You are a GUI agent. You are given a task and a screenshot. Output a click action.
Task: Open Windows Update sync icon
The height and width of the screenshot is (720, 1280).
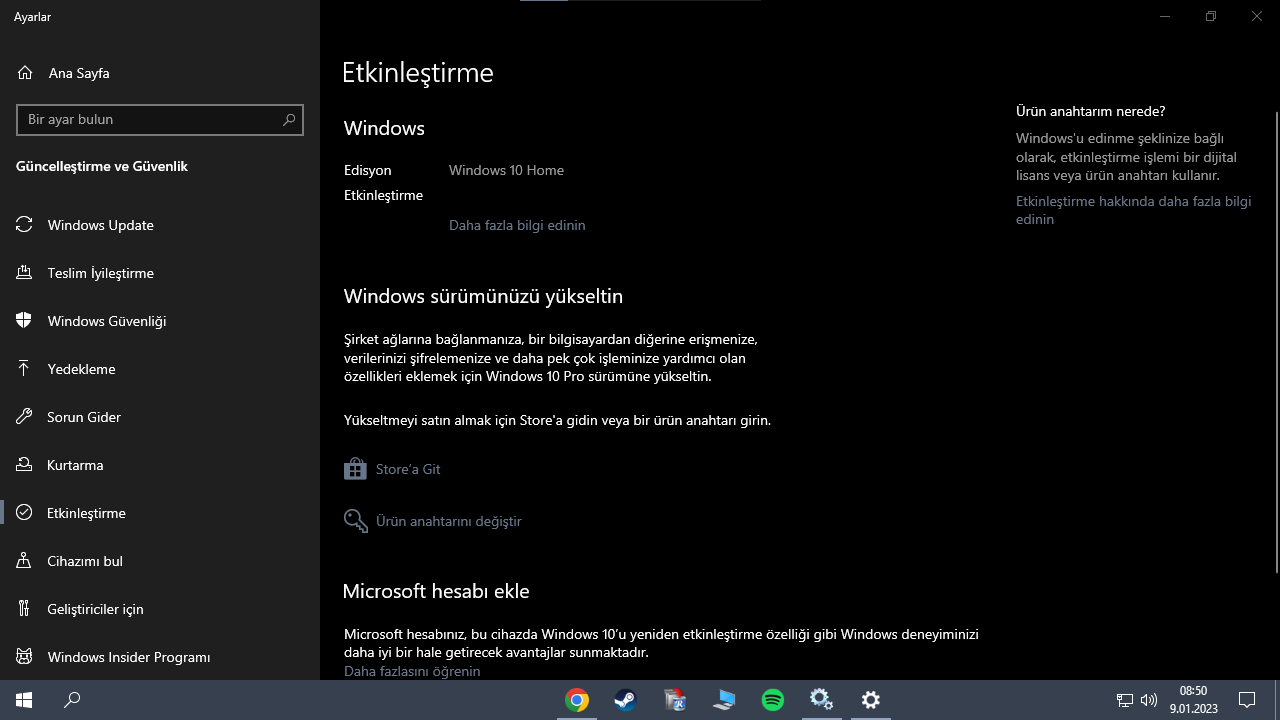point(24,225)
